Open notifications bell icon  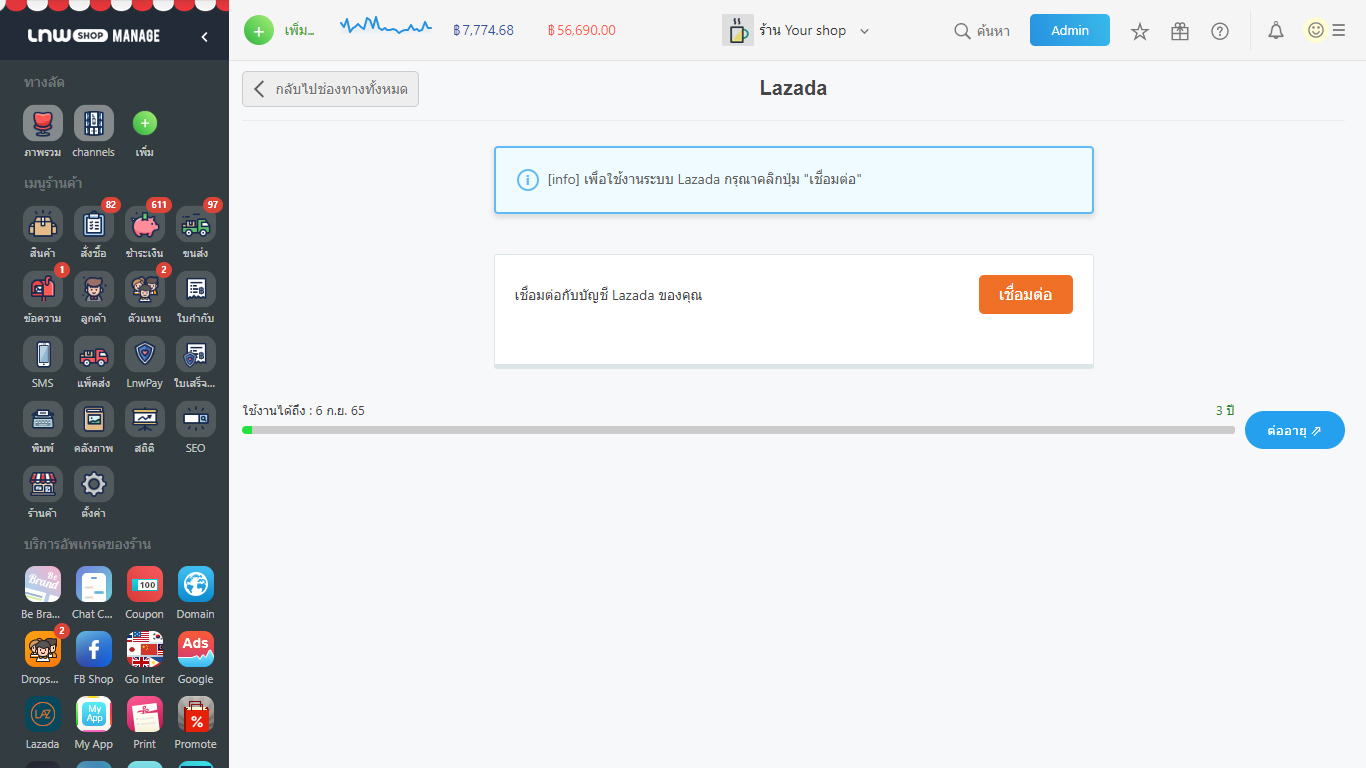[1276, 31]
